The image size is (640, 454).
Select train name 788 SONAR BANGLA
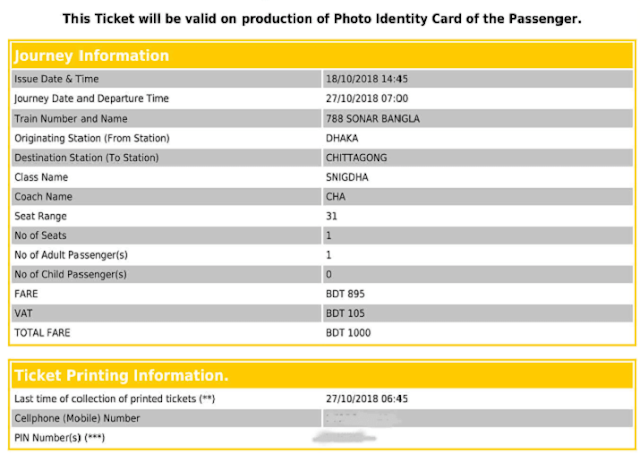point(372,119)
